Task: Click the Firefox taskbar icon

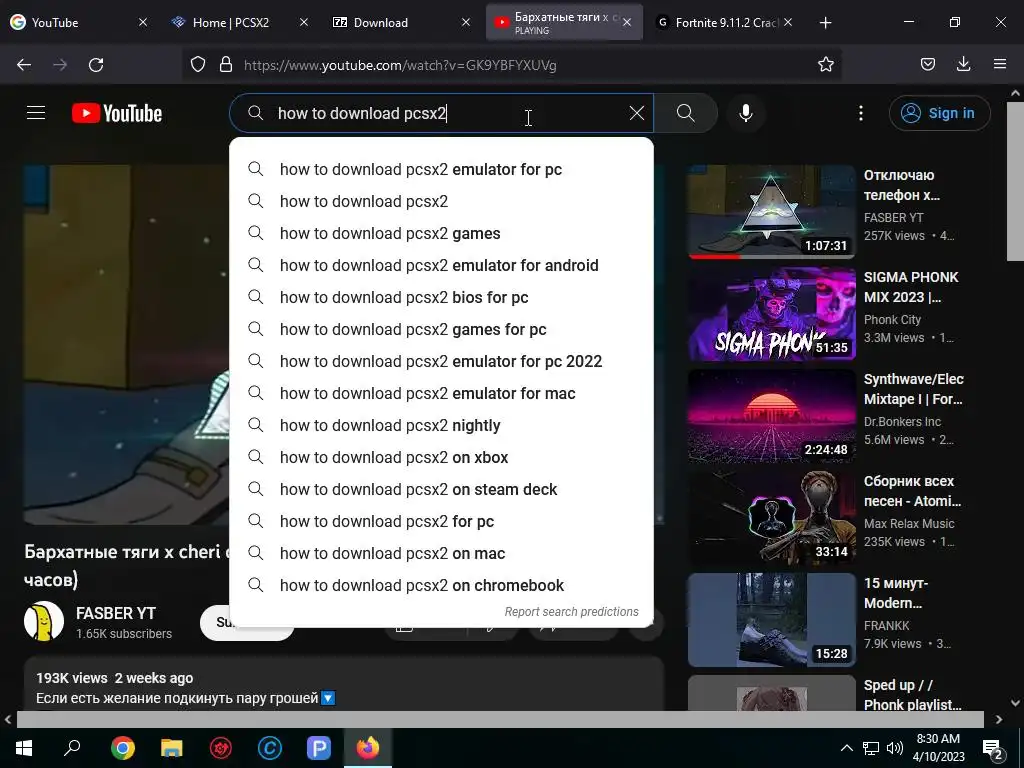Action: pyautogui.click(x=368, y=748)
